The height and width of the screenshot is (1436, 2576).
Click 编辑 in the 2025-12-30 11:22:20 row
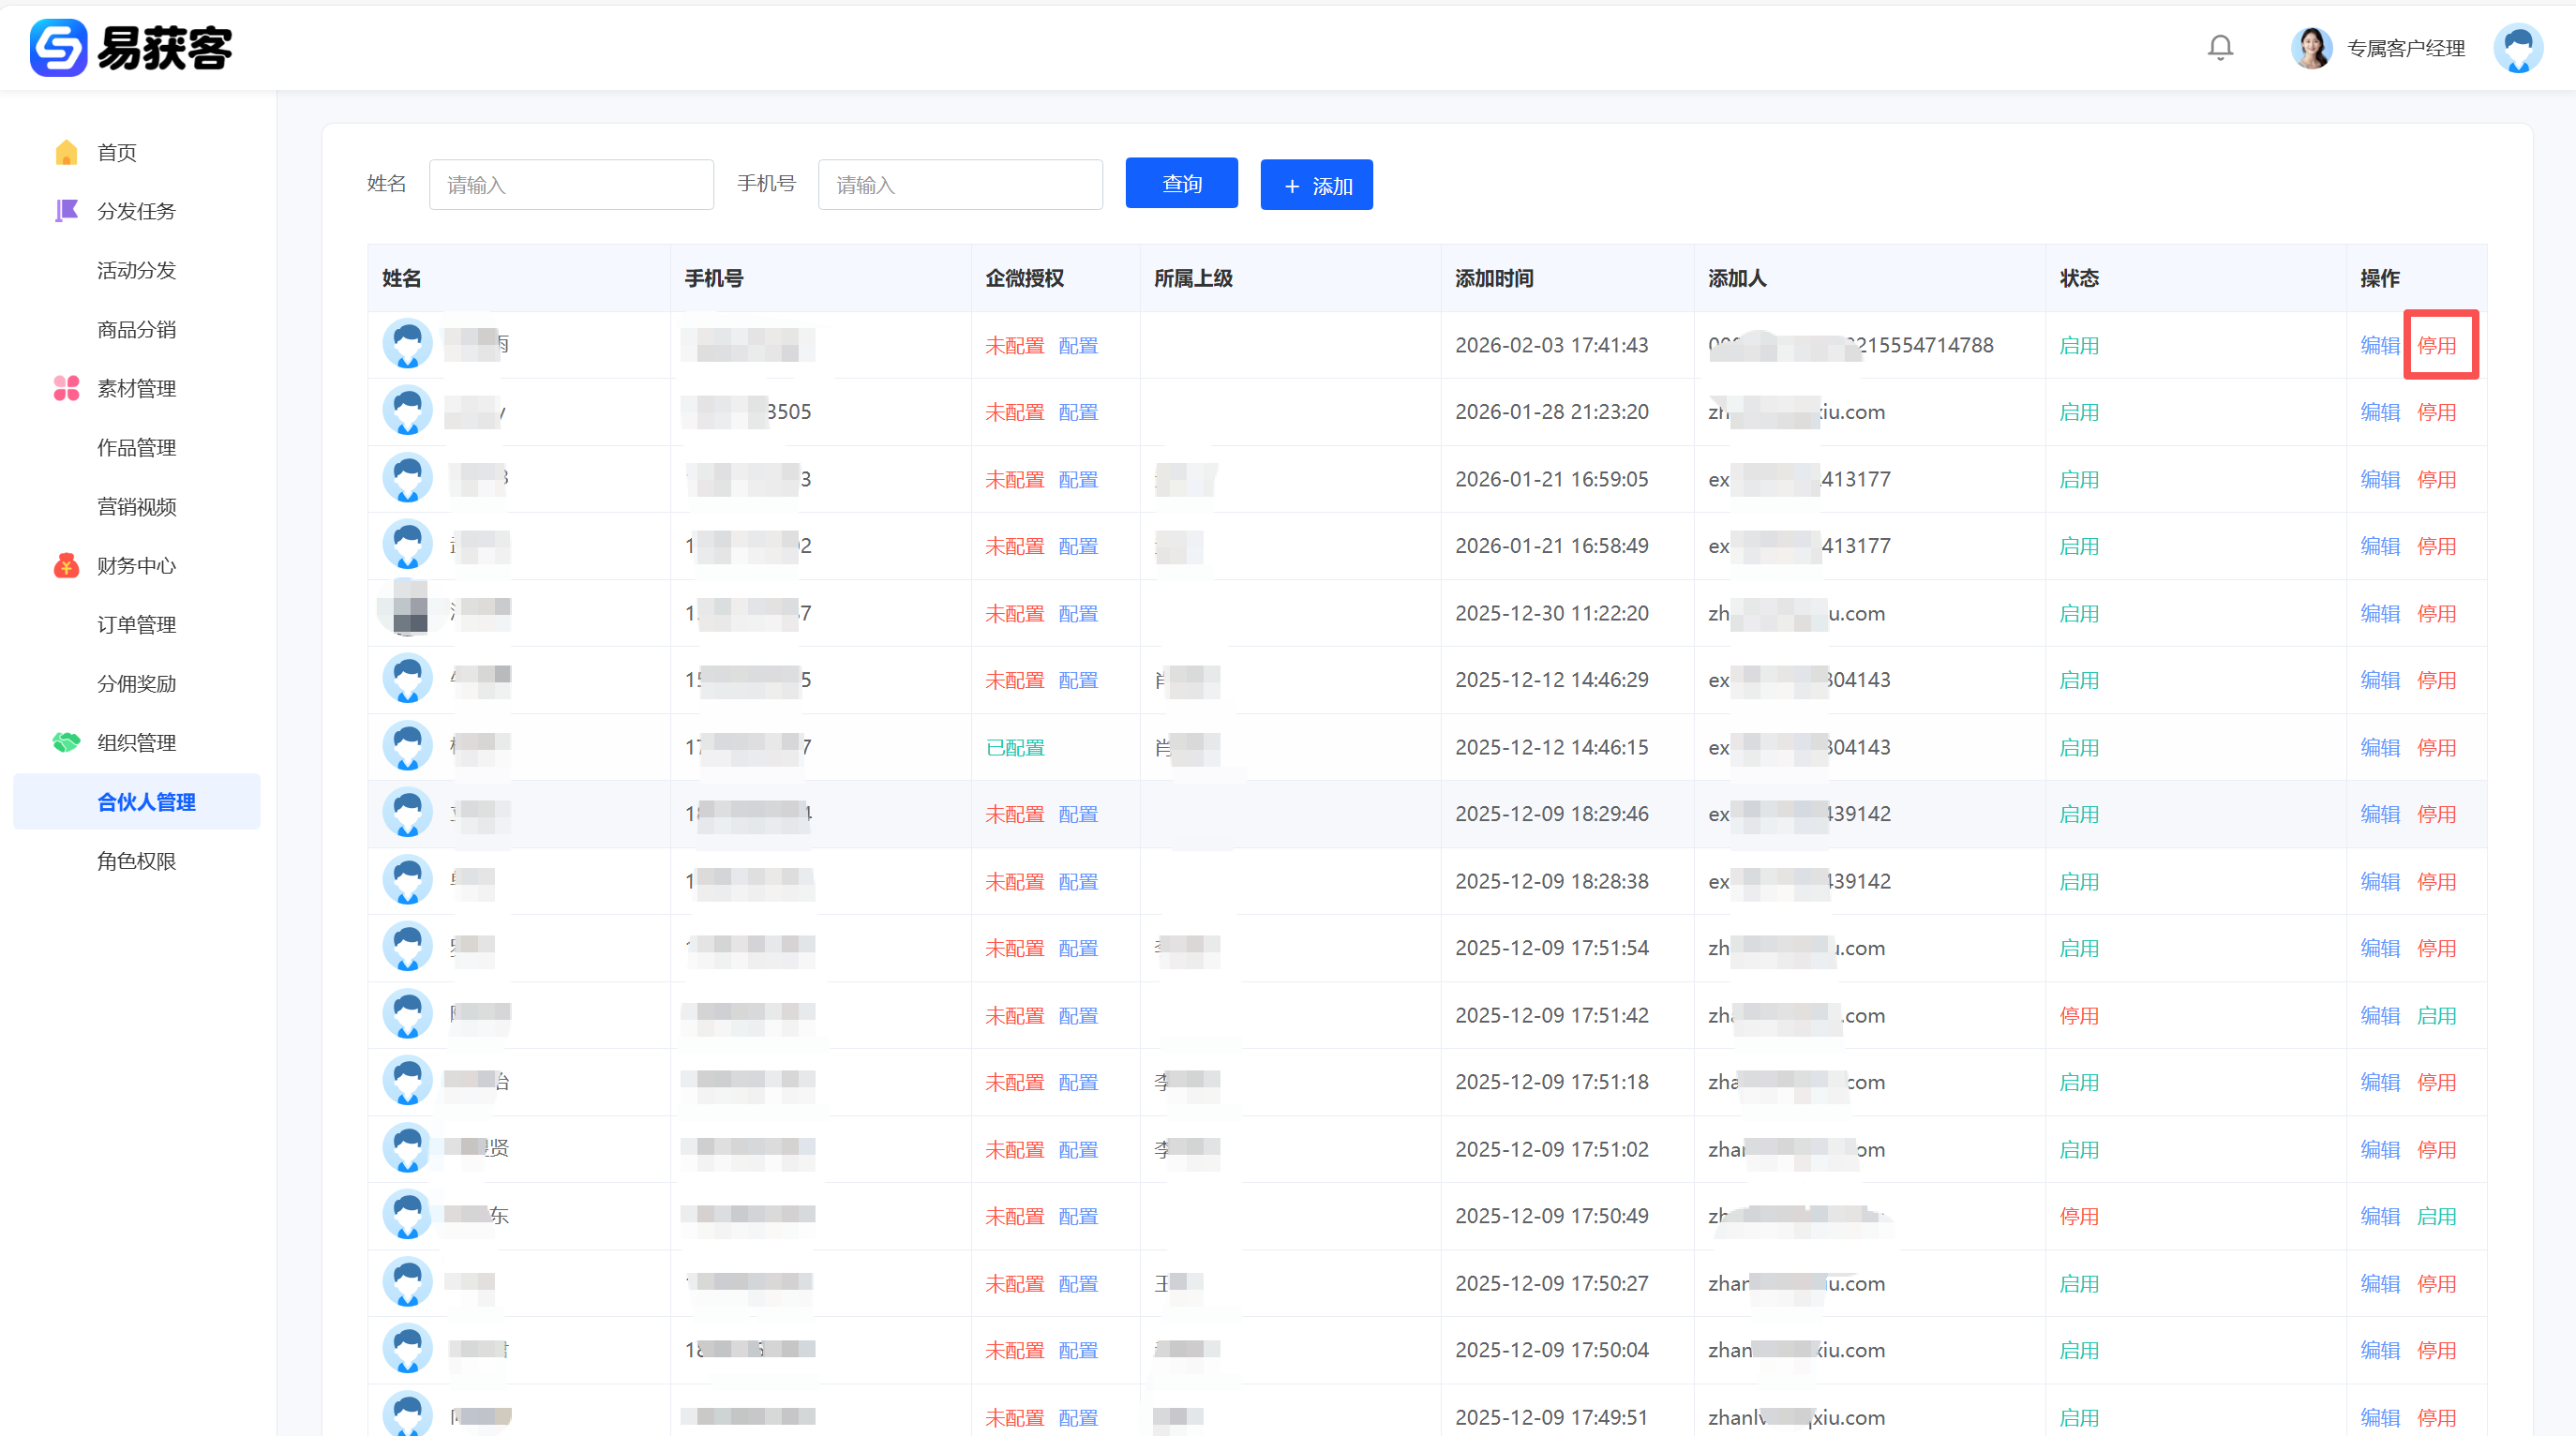(x=2379, y=614)
